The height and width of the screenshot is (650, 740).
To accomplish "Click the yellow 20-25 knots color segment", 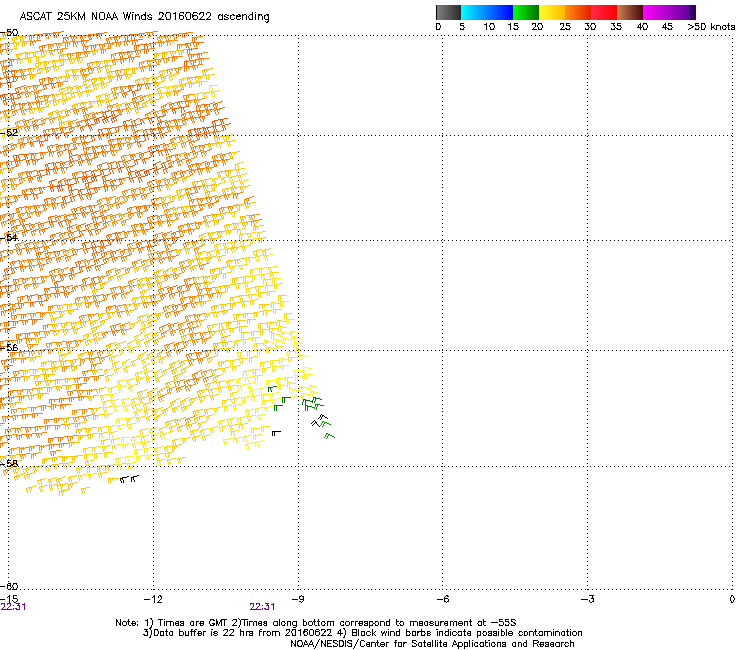I will (x=552, y=12).
